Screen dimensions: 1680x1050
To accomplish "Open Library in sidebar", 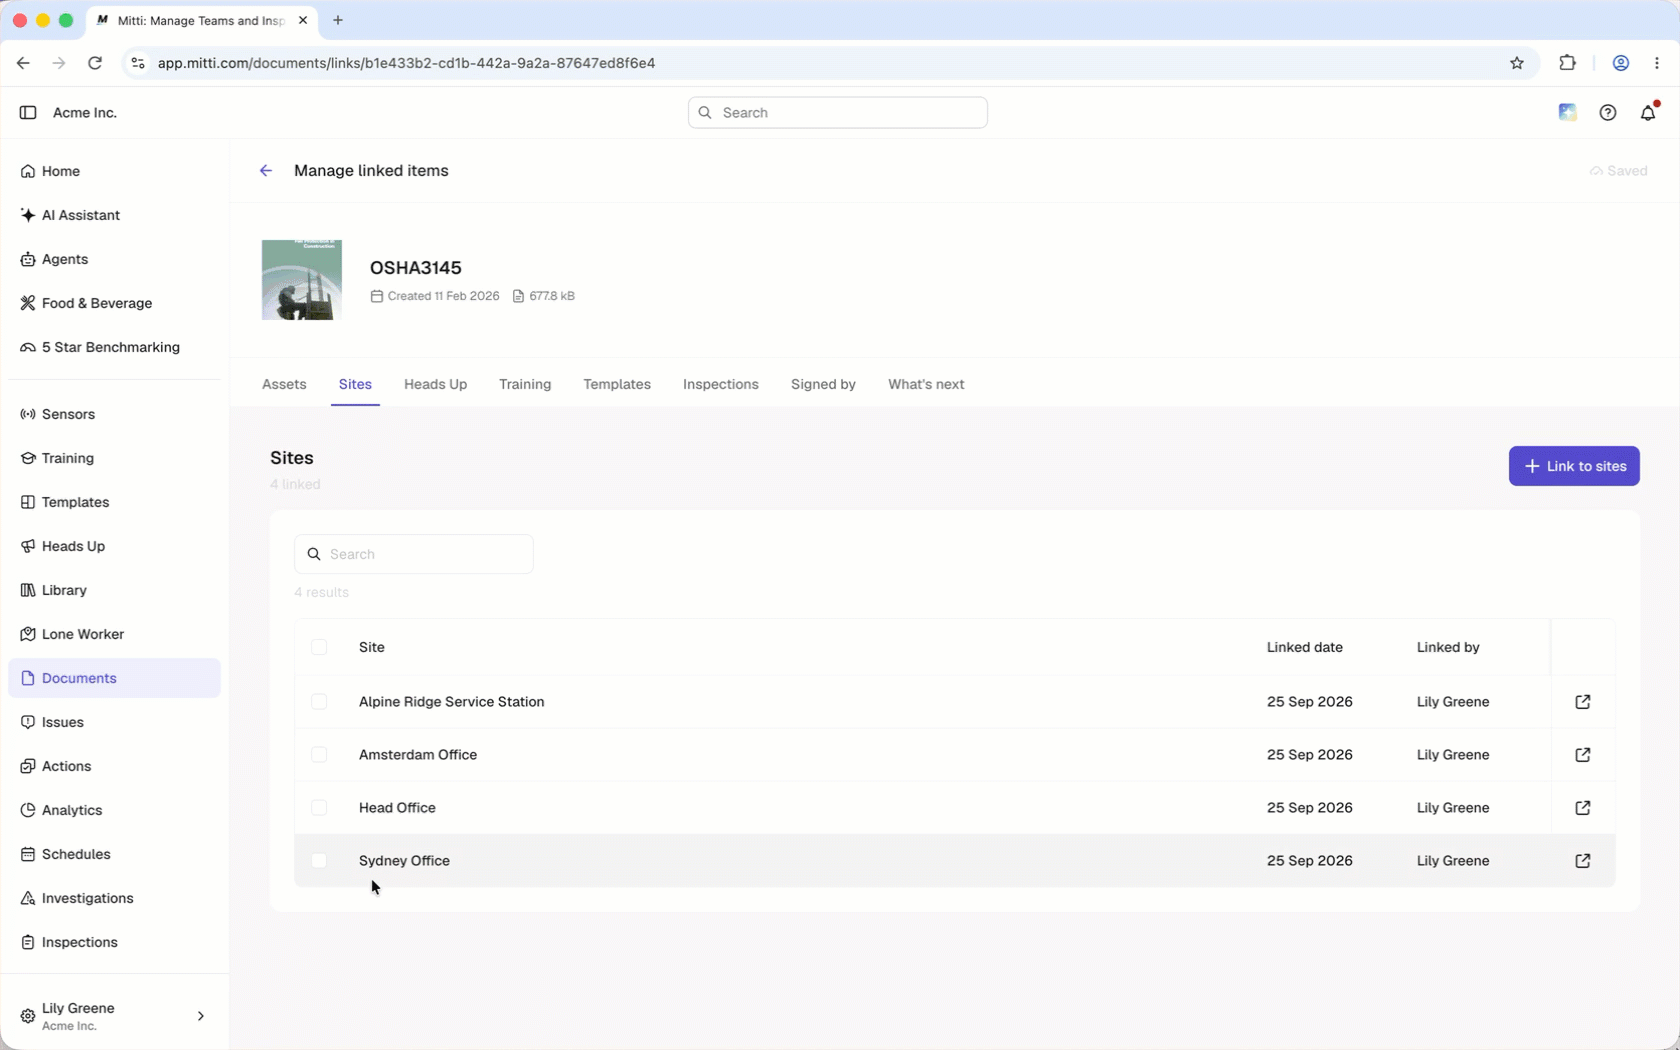I will 114,590.
